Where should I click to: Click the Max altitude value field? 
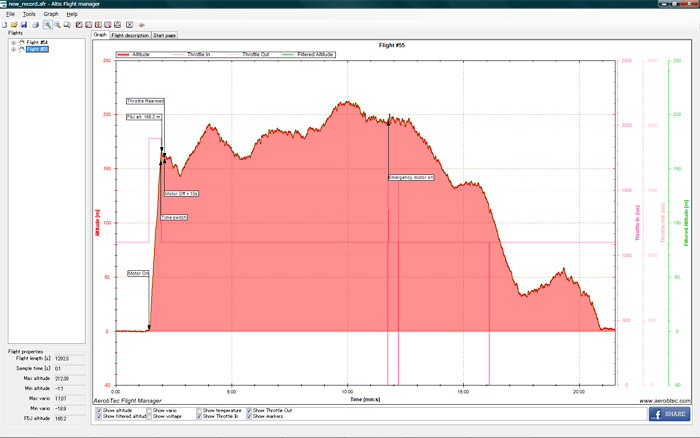click(69, 379)
